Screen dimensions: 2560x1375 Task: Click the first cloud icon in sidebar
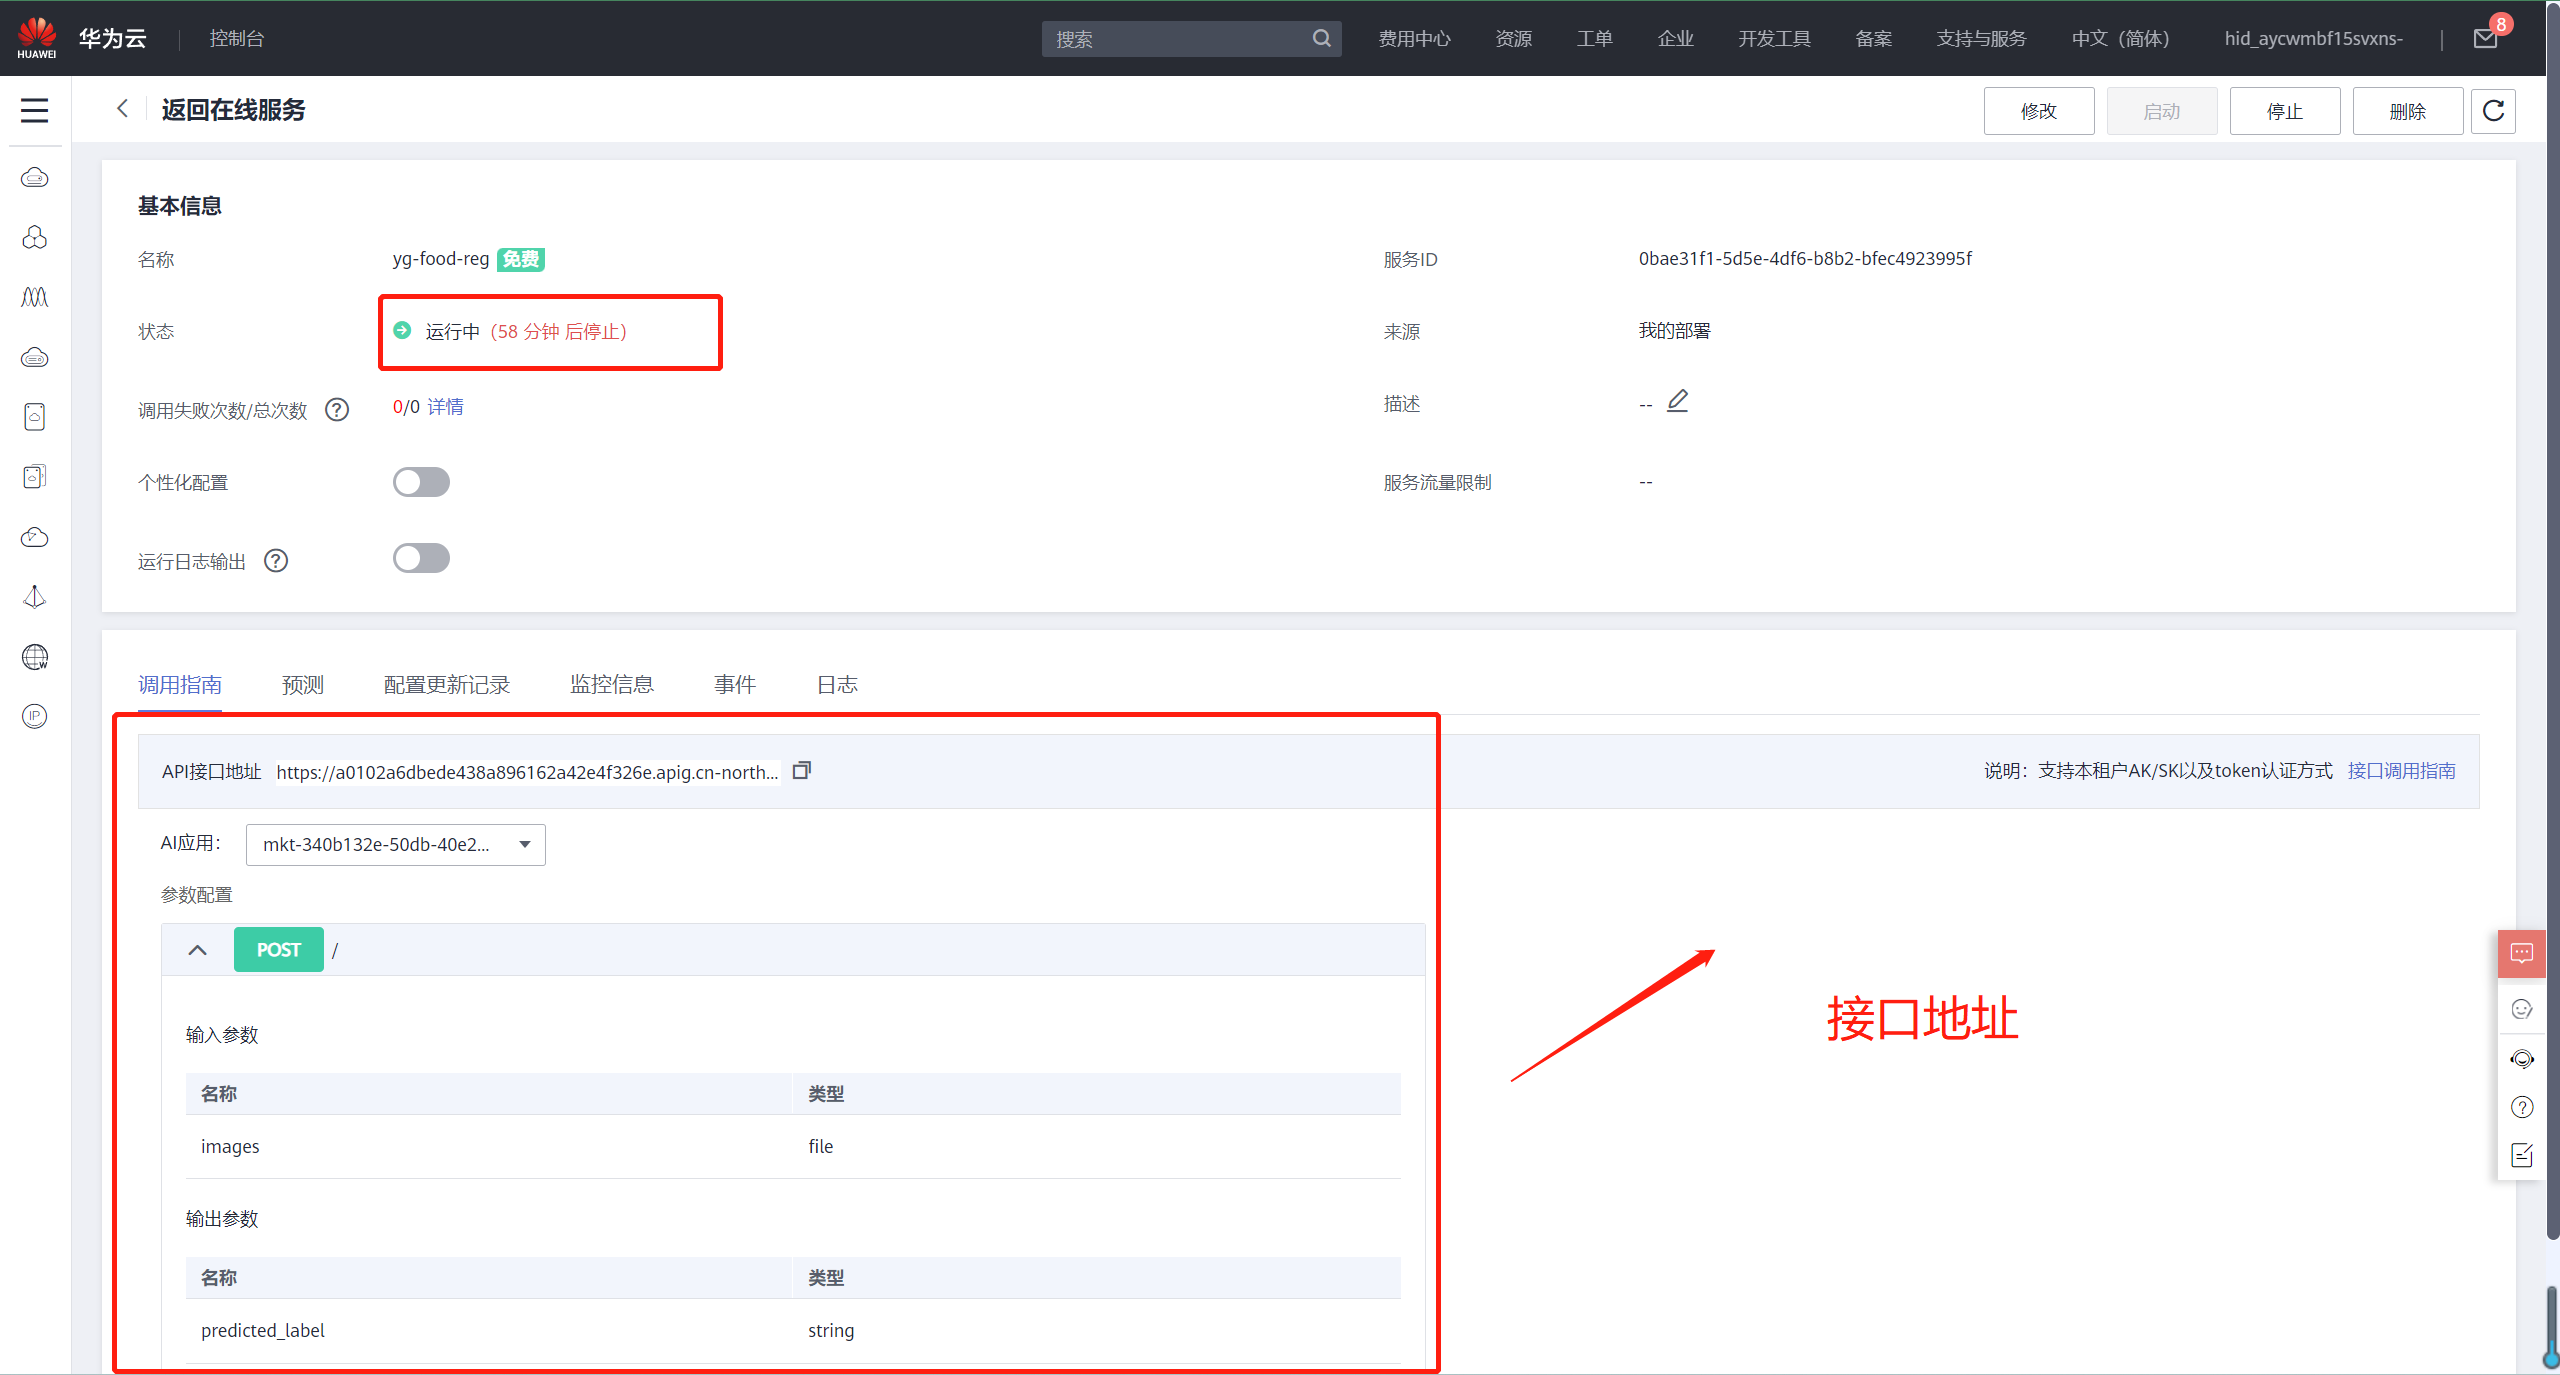tap(35, 178)
